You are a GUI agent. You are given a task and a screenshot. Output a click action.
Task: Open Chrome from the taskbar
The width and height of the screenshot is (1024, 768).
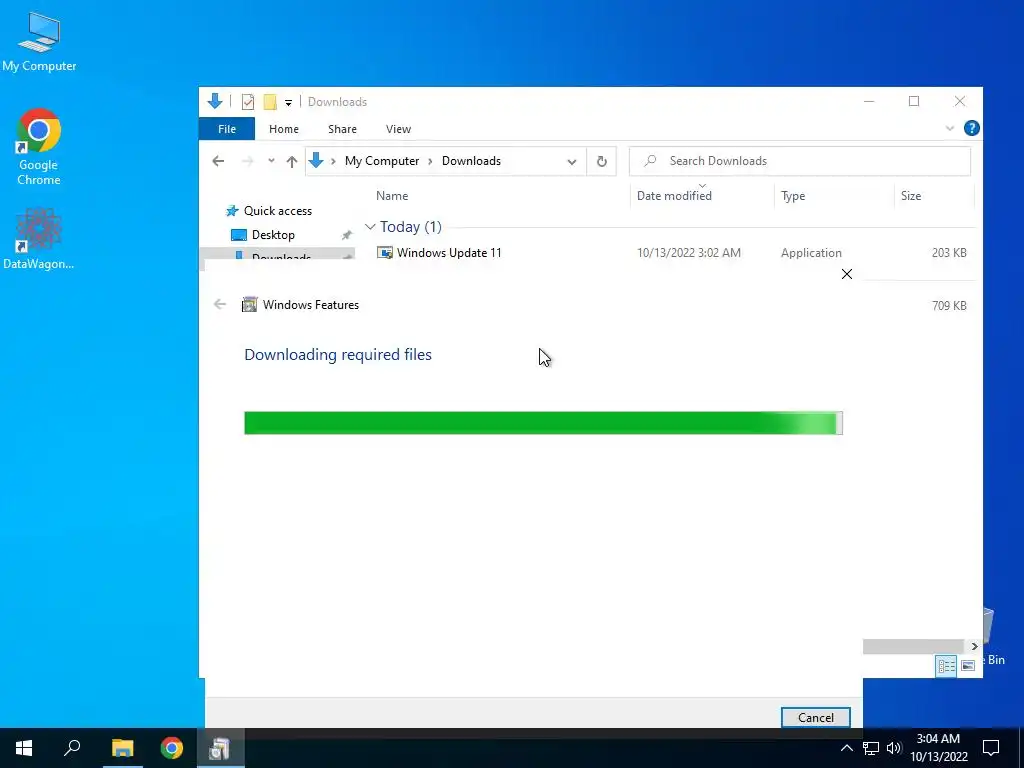click(x=171, y=748)
